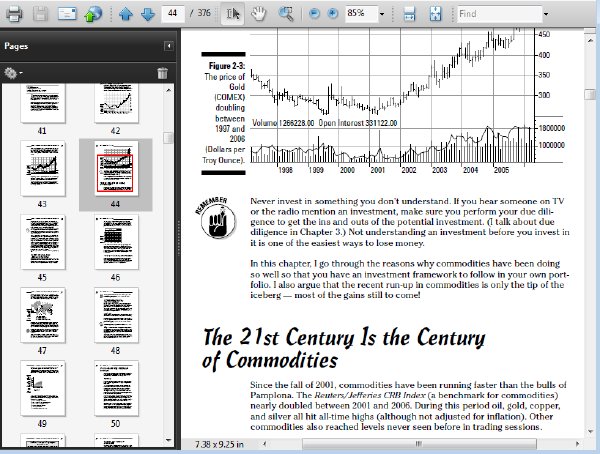Viewport: 600px width, 454px height.
Task: Open page 48 thumbnail
Action: [x=116, y=315]
